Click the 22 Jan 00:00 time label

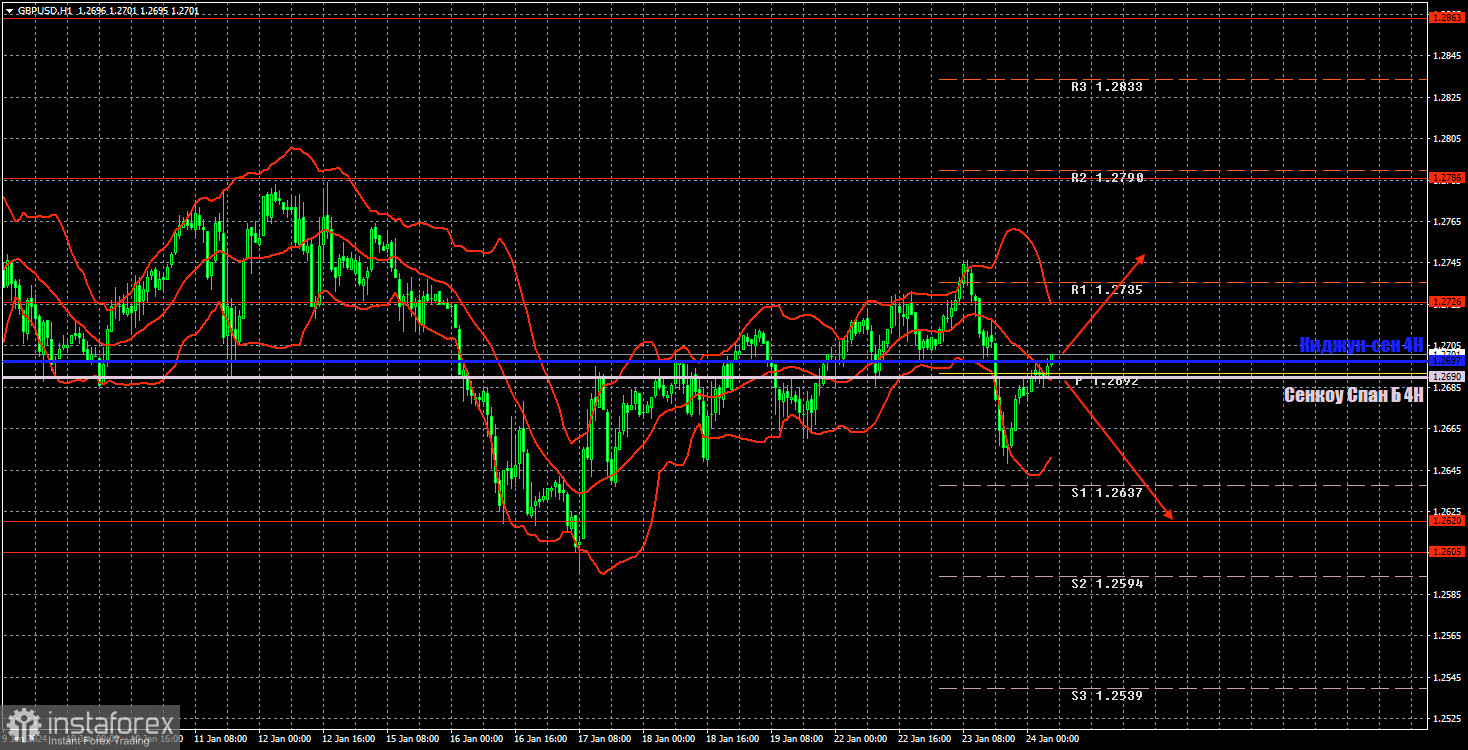[862, 738]
